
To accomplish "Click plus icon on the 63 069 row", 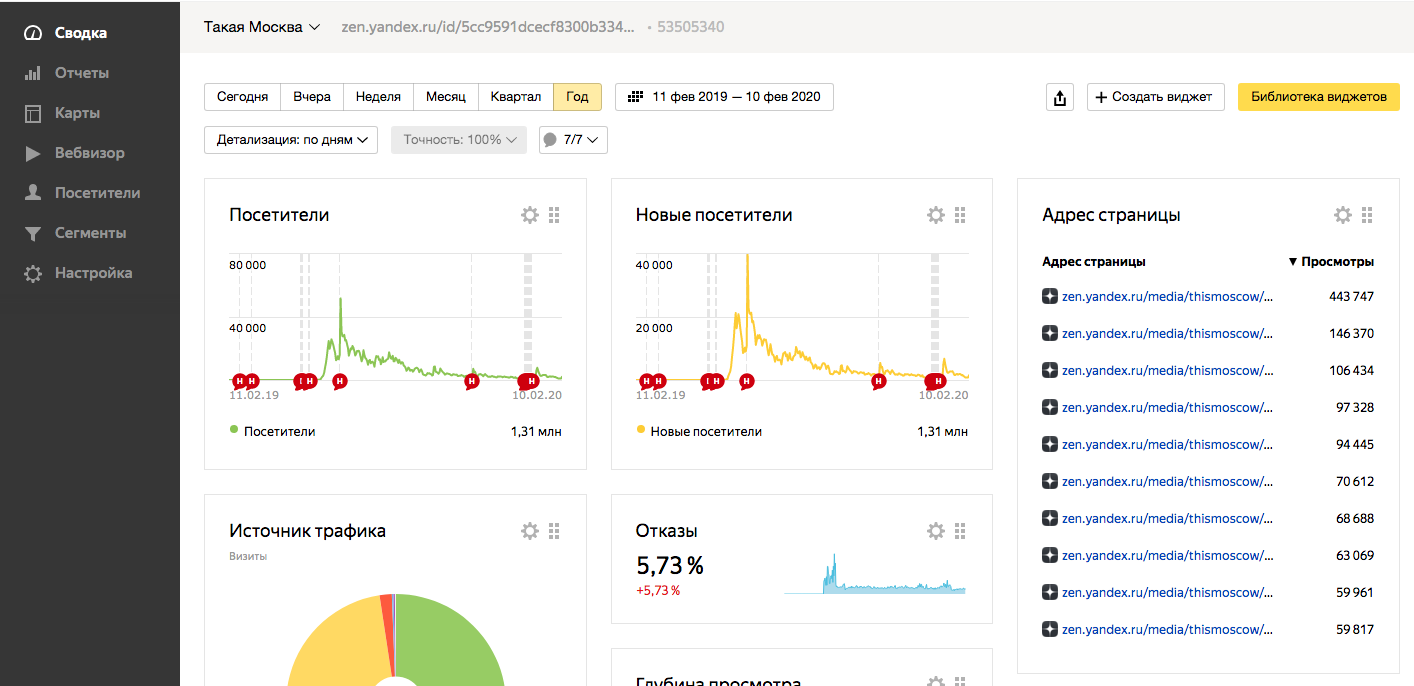I will (x=1050, y=555).
